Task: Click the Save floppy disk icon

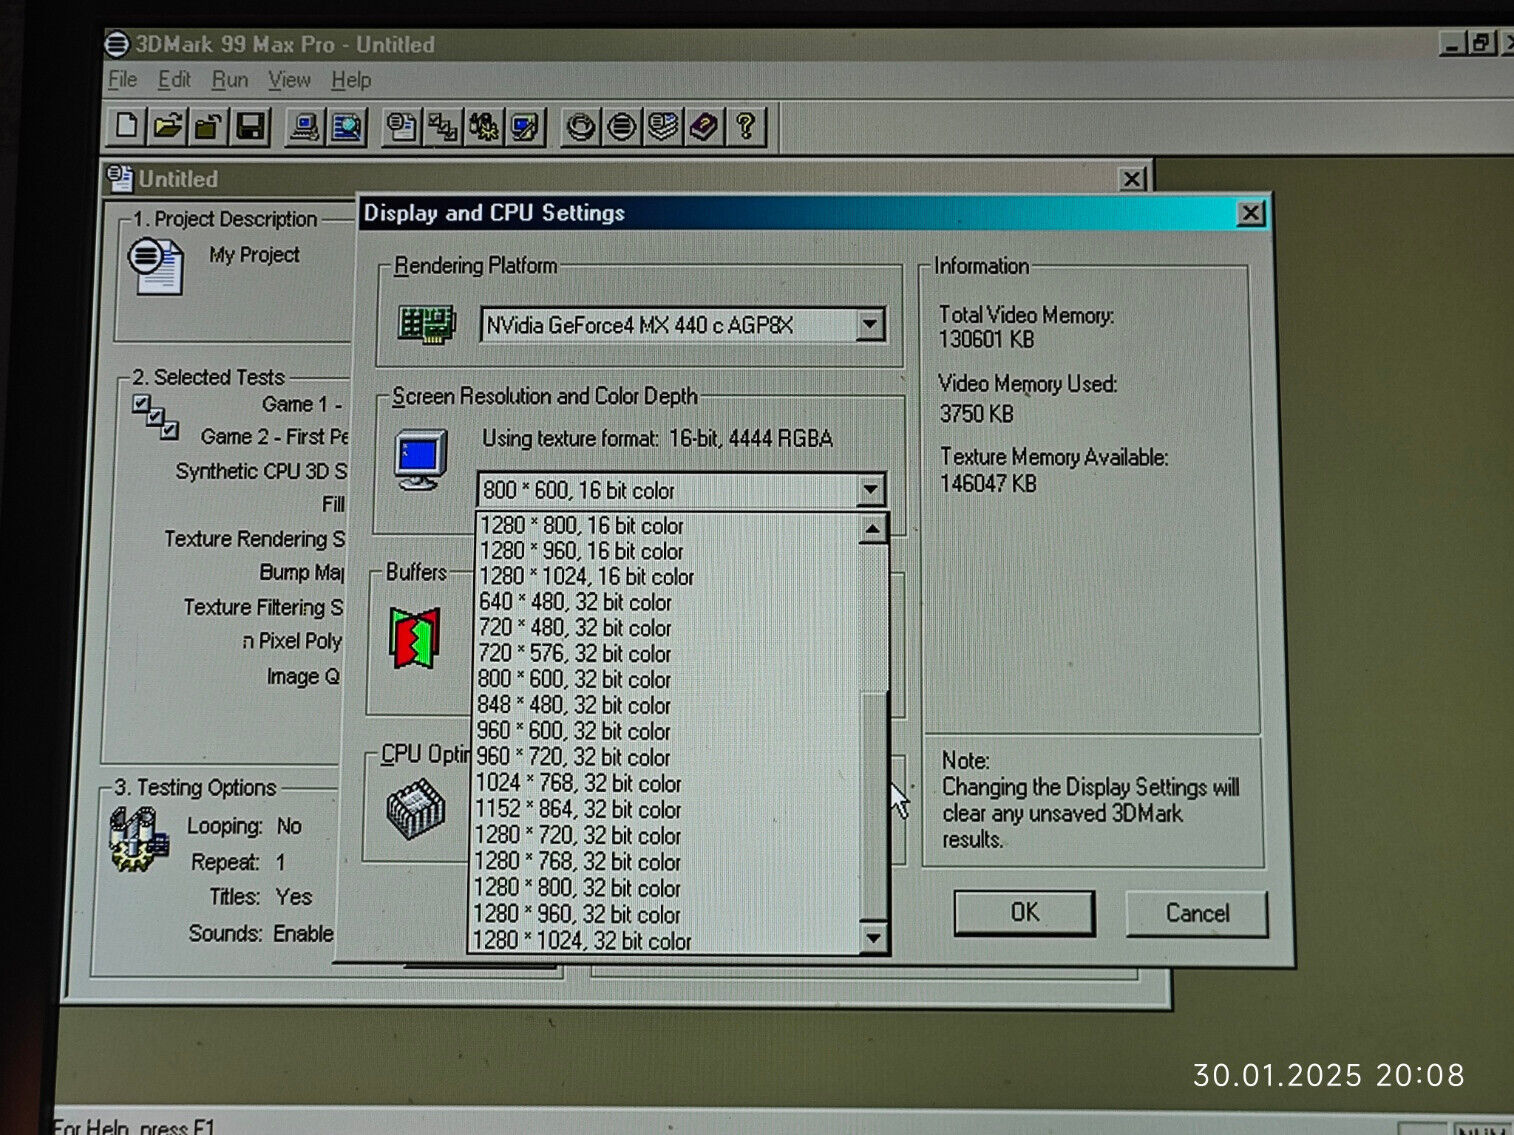Action: coord(250,126)
